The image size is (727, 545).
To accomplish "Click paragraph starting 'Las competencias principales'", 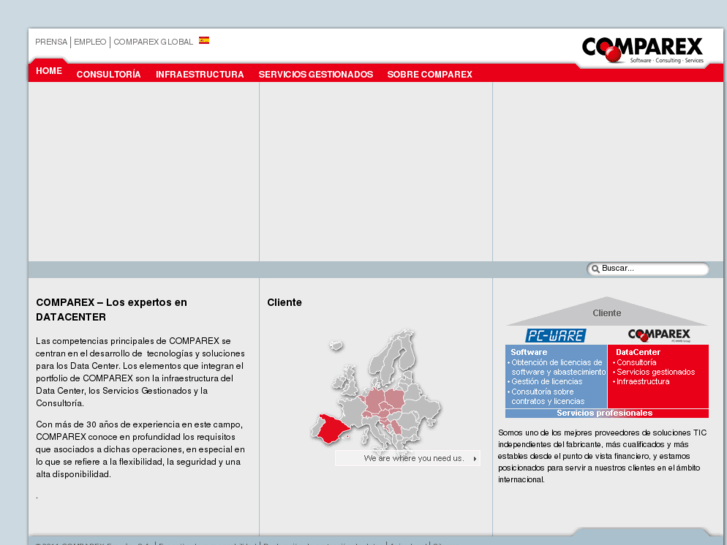I will point(140,372).
